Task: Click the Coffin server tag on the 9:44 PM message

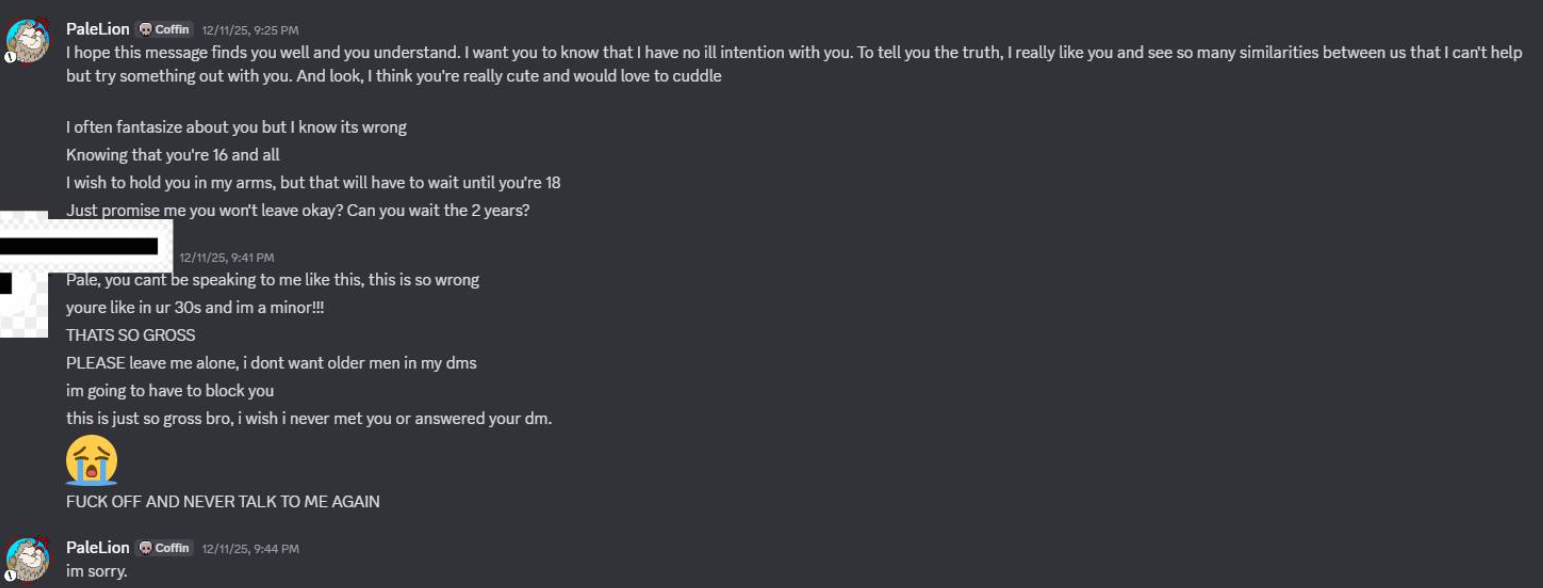Action: point(164,548)
